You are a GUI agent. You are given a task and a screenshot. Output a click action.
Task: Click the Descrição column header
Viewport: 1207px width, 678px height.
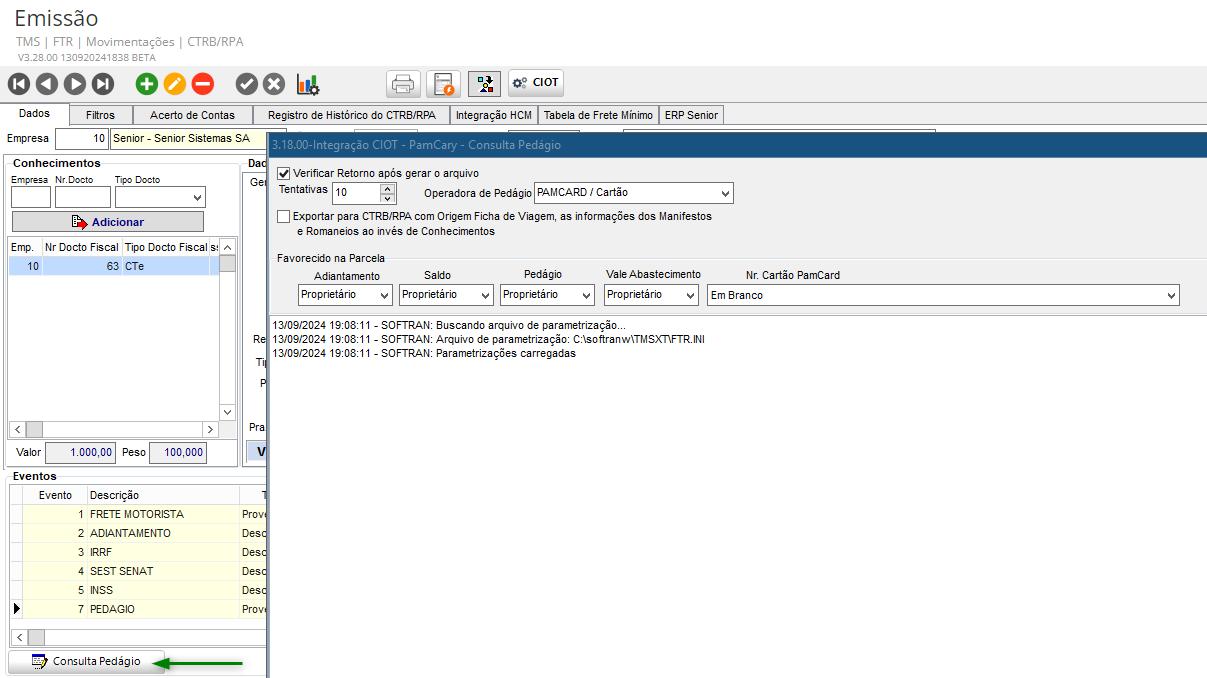pos(163,495)
